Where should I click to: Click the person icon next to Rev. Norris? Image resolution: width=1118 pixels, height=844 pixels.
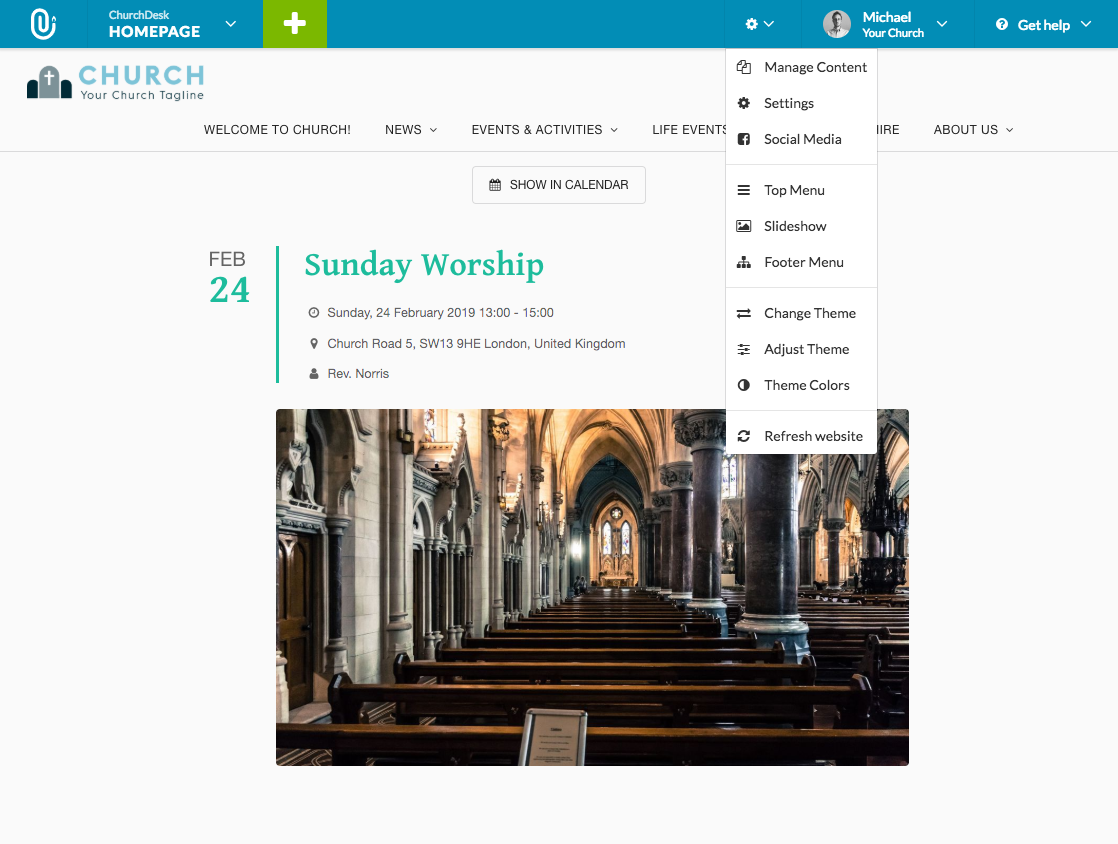coord(313,373)
